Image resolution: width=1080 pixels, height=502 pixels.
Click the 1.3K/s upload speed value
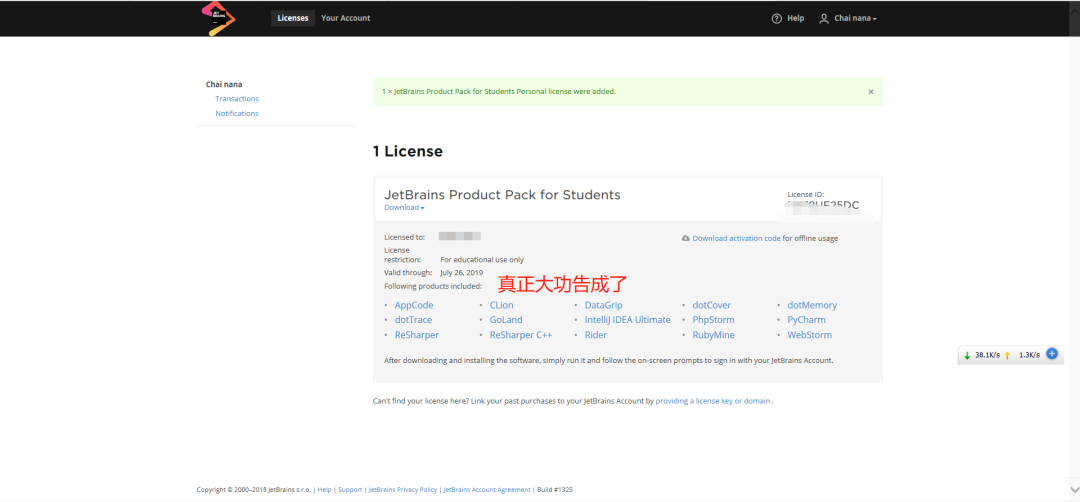pyautogui.click(x=1028, y=355)
